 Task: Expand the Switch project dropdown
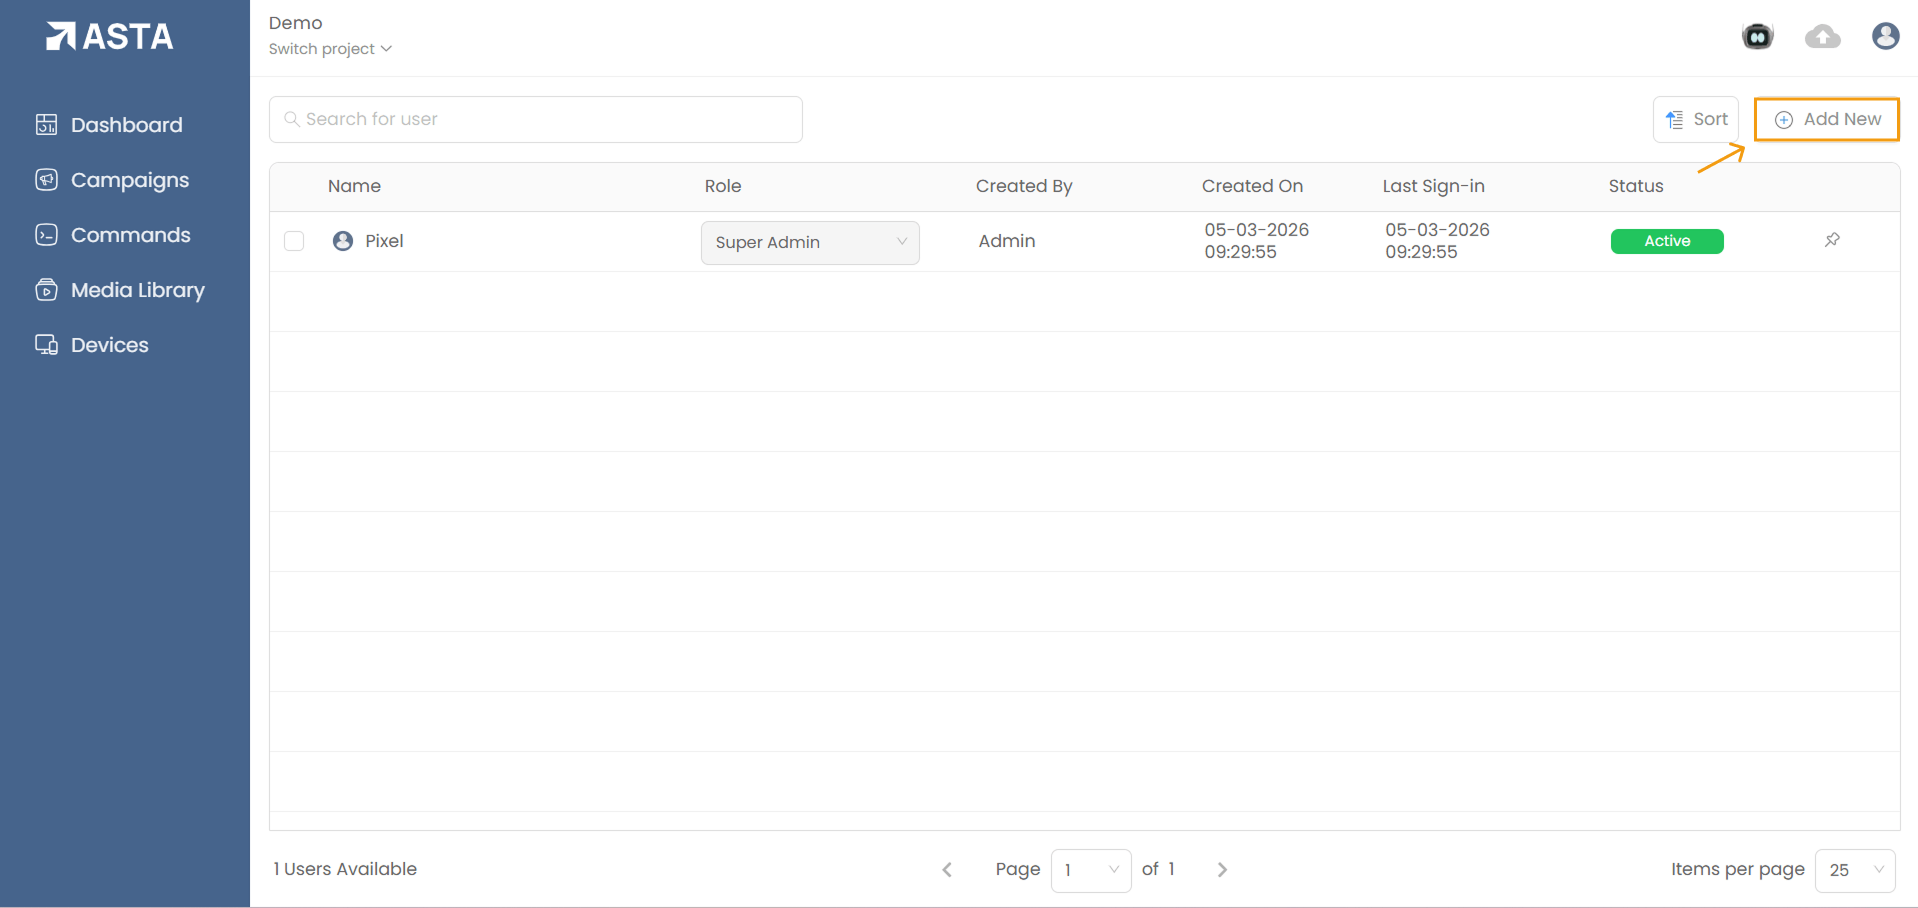pos(330,49)
